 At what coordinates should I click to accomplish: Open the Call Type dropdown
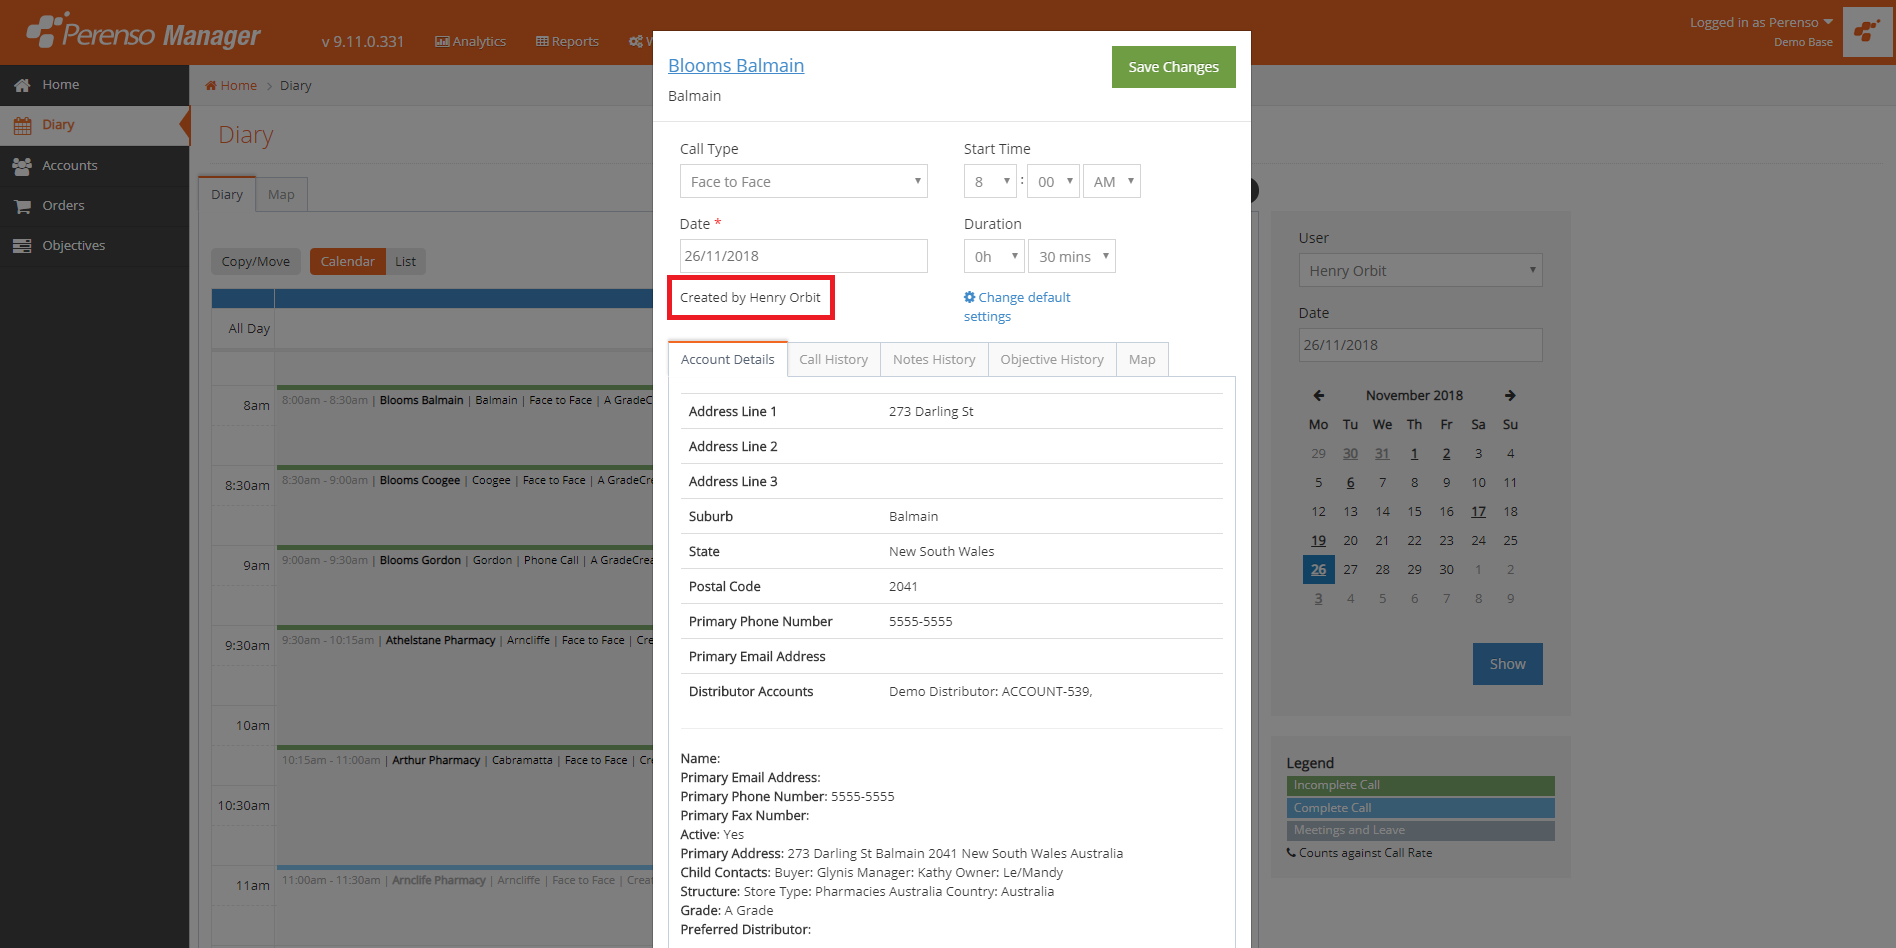pos(803,182)
